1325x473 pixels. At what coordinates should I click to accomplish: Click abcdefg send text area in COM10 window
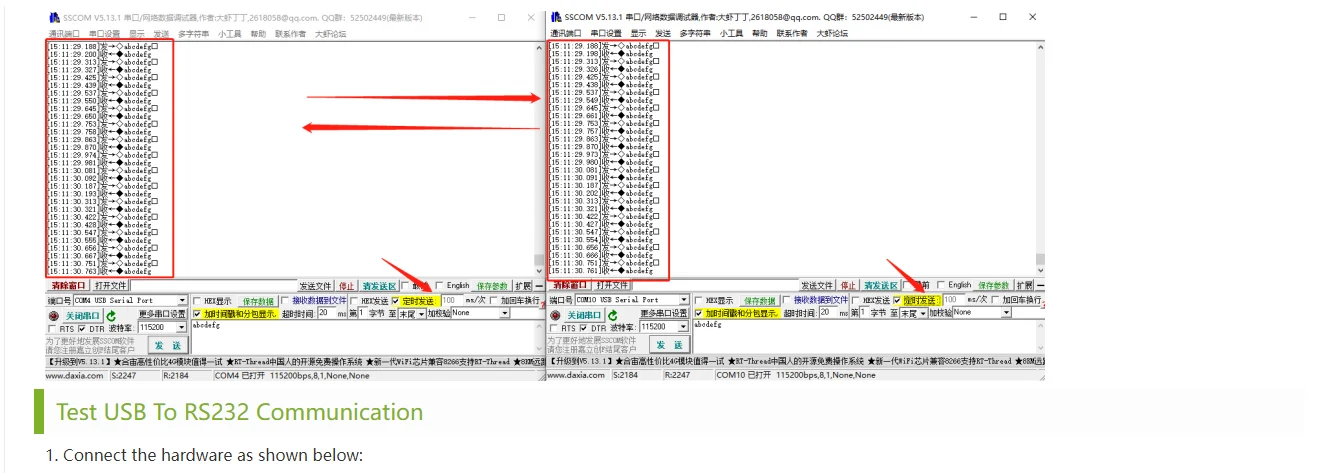868,338
